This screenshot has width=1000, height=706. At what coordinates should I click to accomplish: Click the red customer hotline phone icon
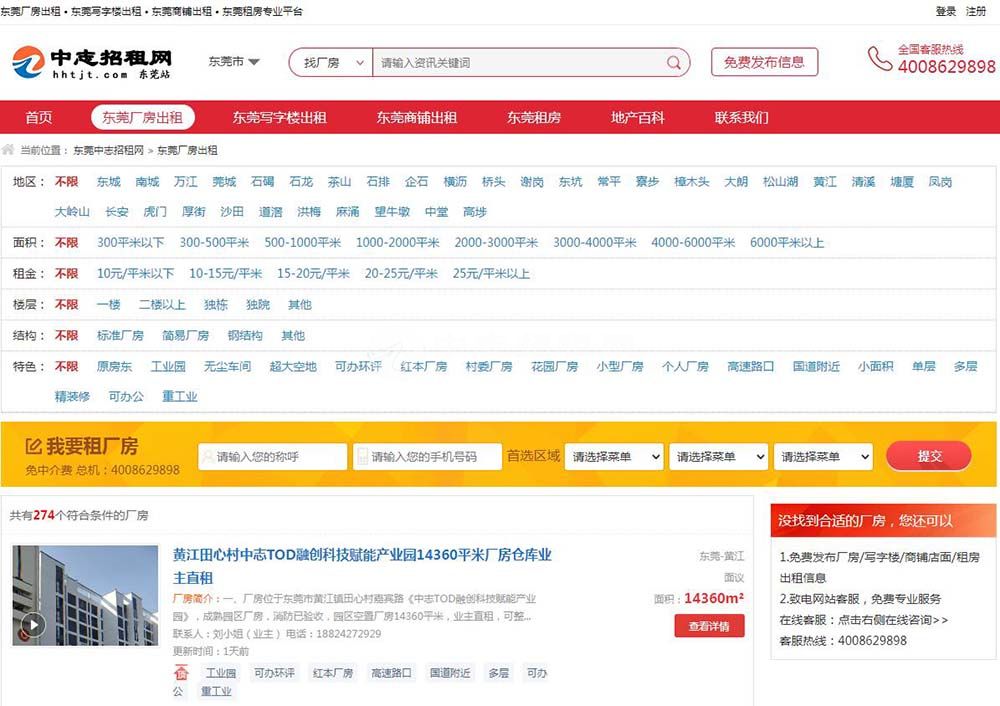[879, 62]
